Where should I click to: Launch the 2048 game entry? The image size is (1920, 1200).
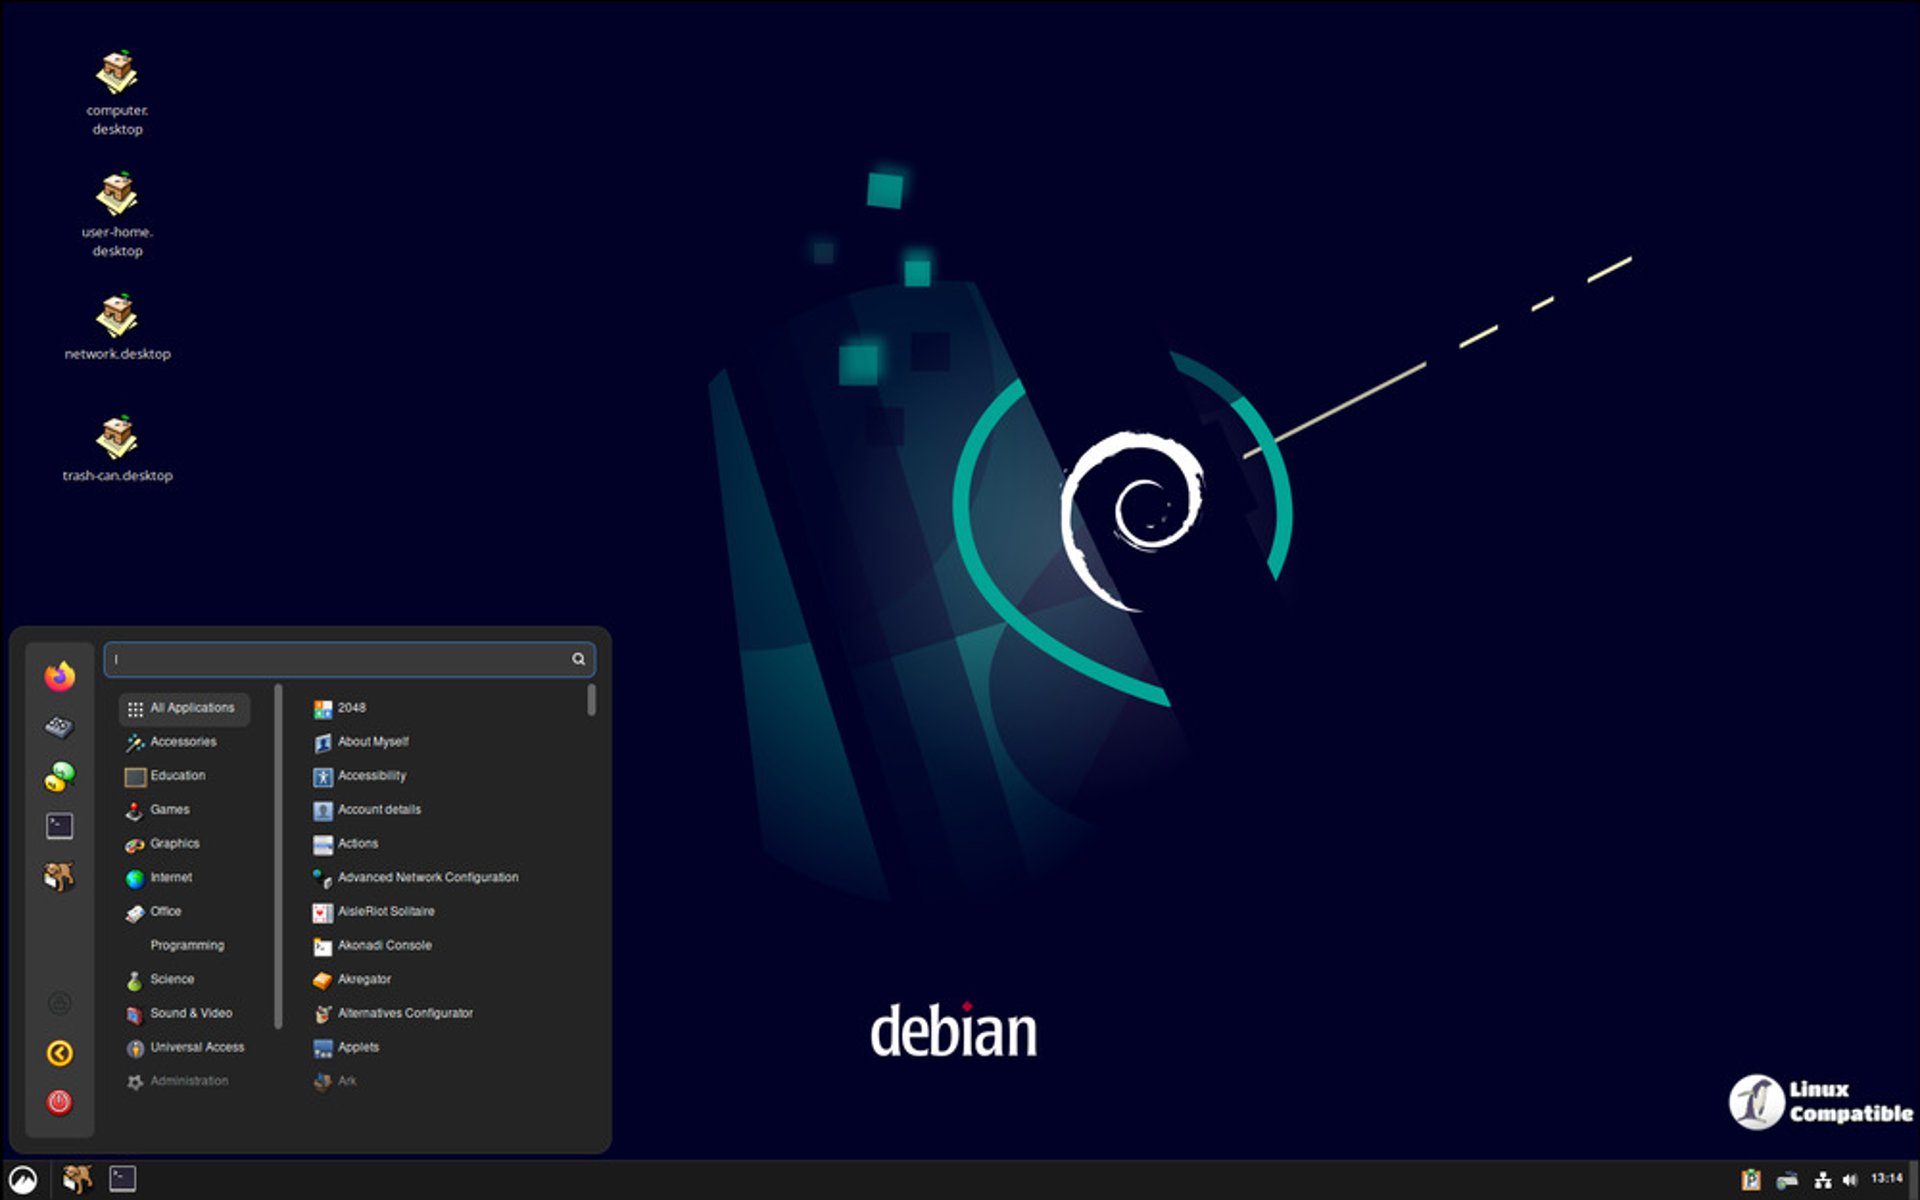[x=351, y=708]
